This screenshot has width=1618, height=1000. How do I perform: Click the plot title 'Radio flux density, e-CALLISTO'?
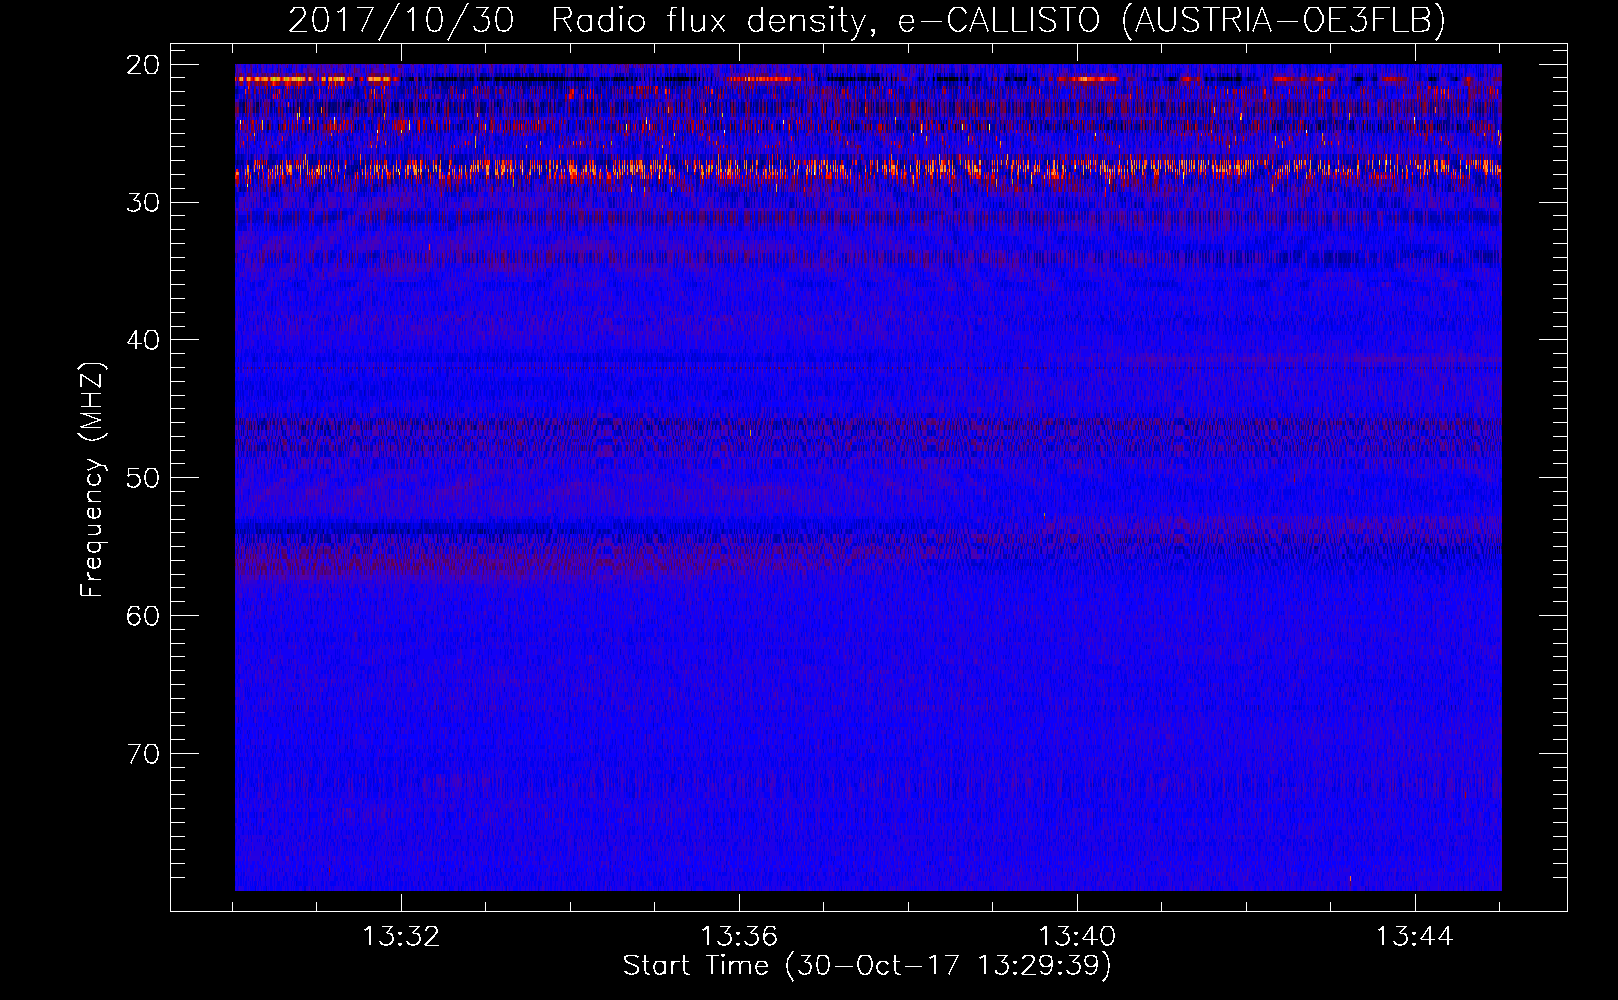point(825,20)
